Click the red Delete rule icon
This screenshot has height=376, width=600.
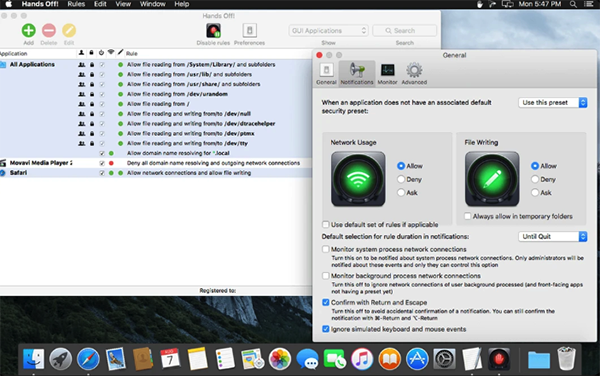49,30
